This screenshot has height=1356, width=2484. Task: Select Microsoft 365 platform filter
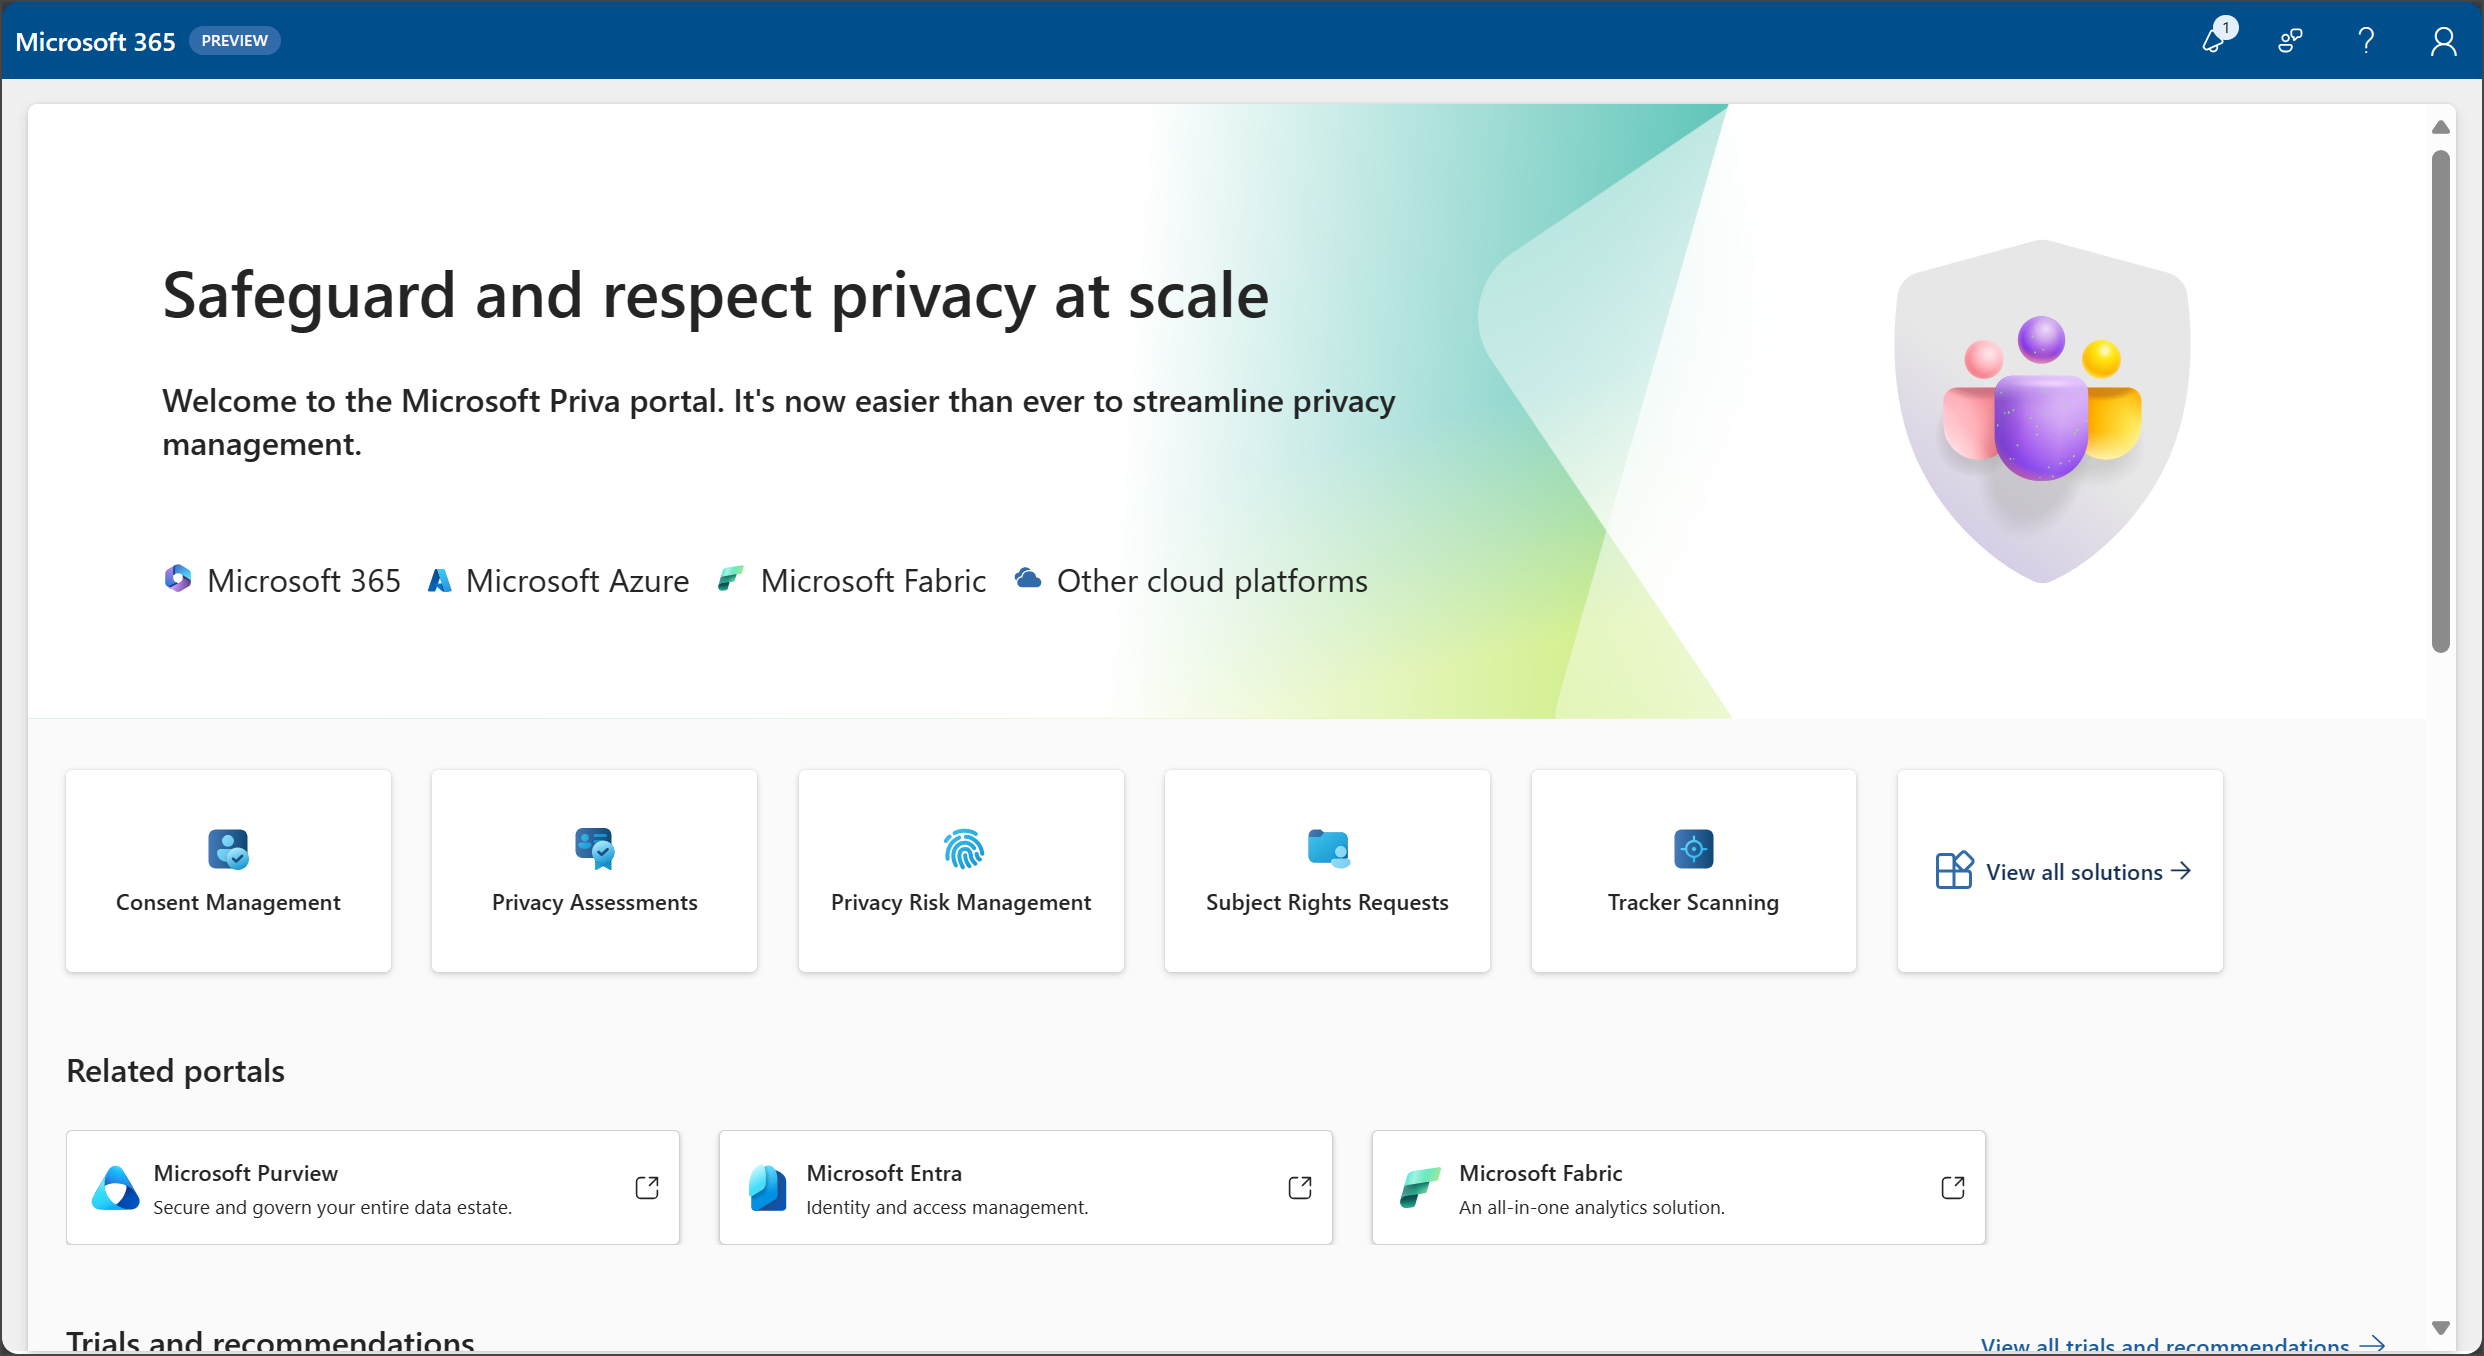[x=280, y=581]
